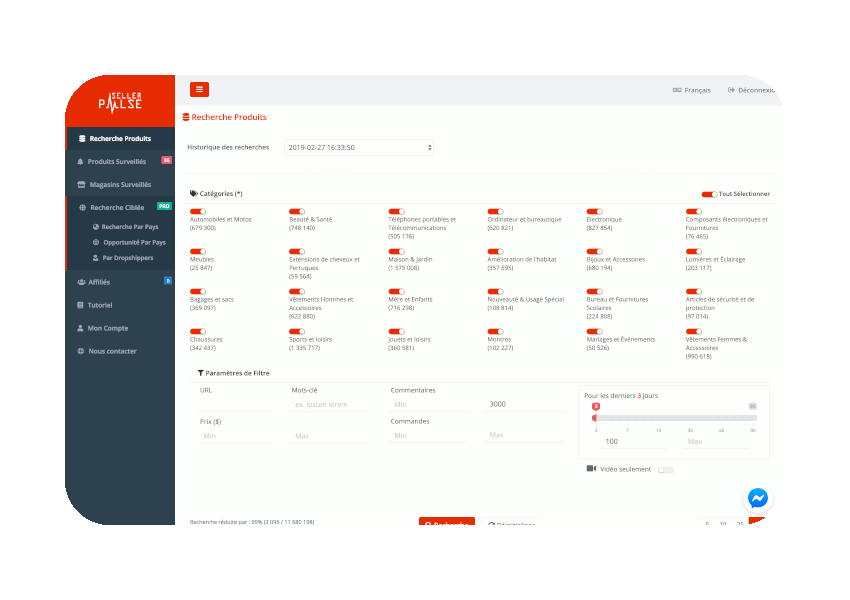Viewport: 850px width, 600px height.
Task: Click the Déconnexion logout icon
Action: tap(731, 90)
